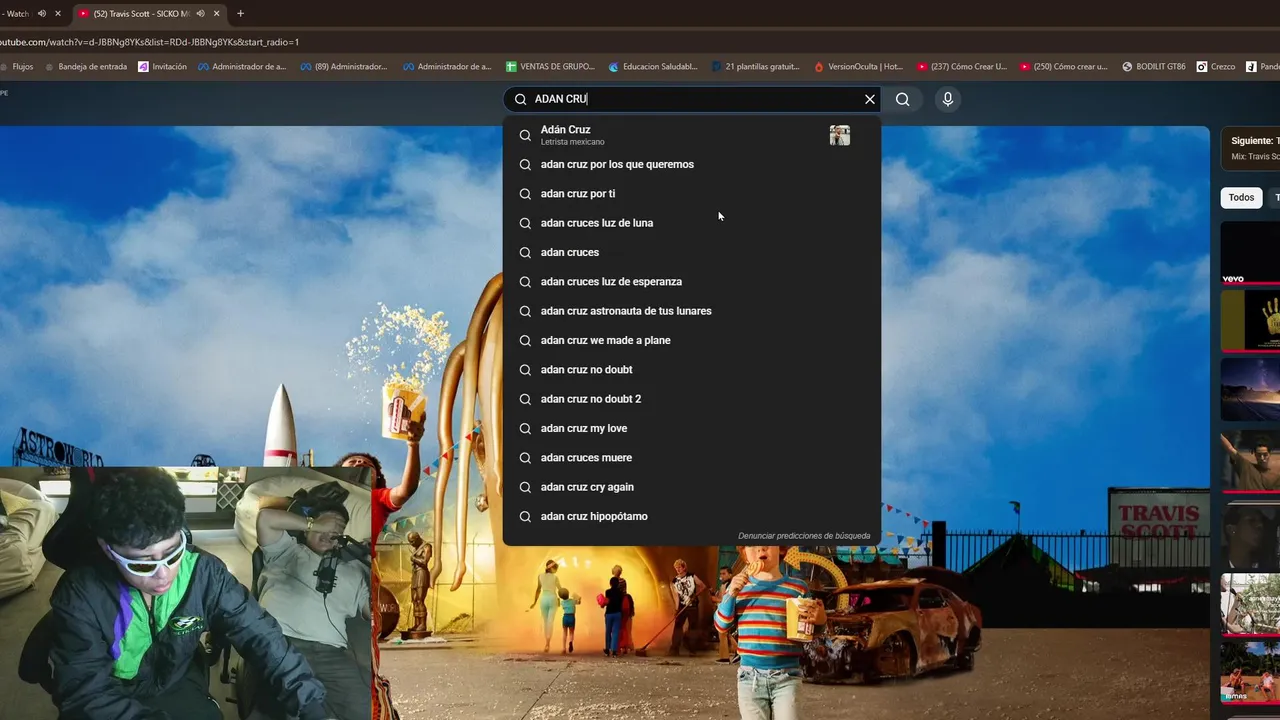Open the Invitación bookmark
This screenshot has height=720, width=1280.
162,67
